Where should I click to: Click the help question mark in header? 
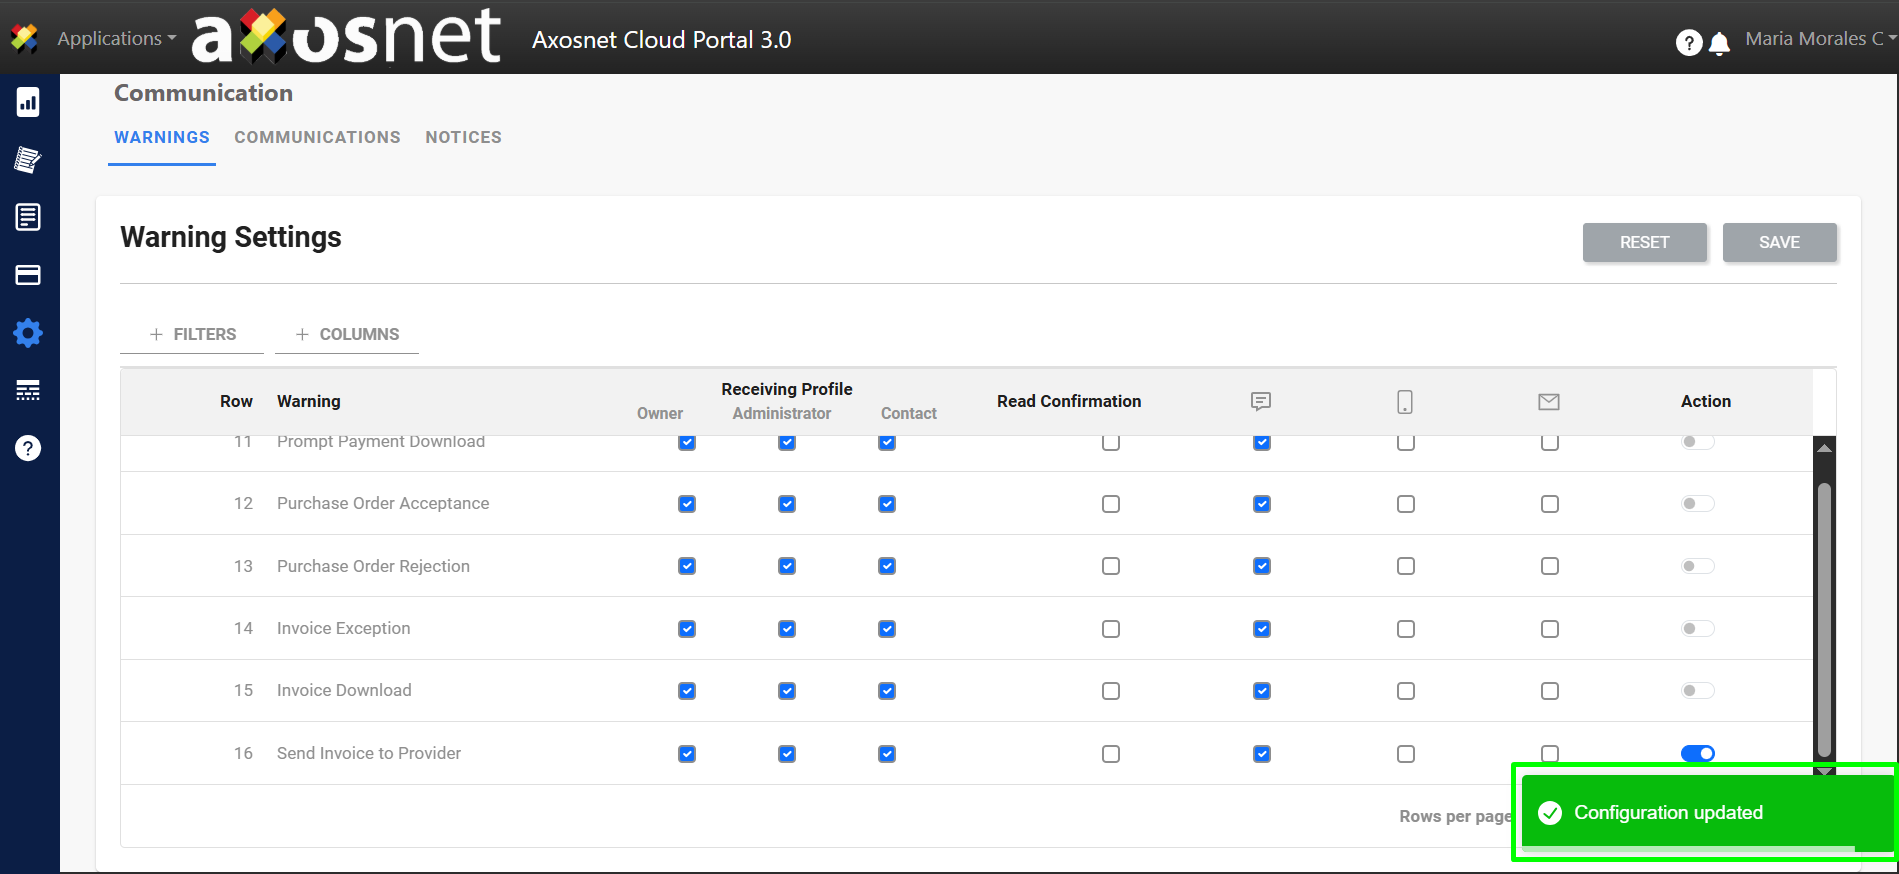pos(1688,43)
